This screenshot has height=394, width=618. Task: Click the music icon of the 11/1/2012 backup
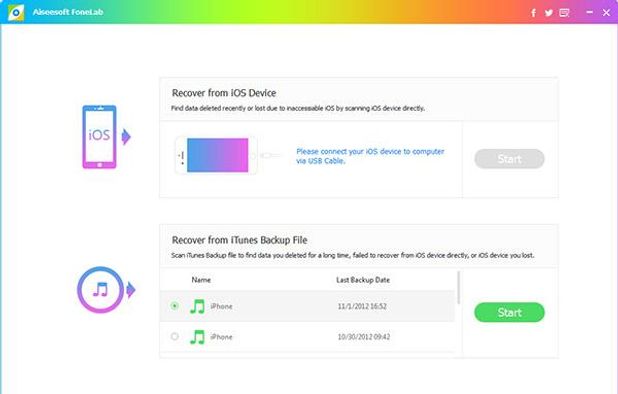point(197,306)
